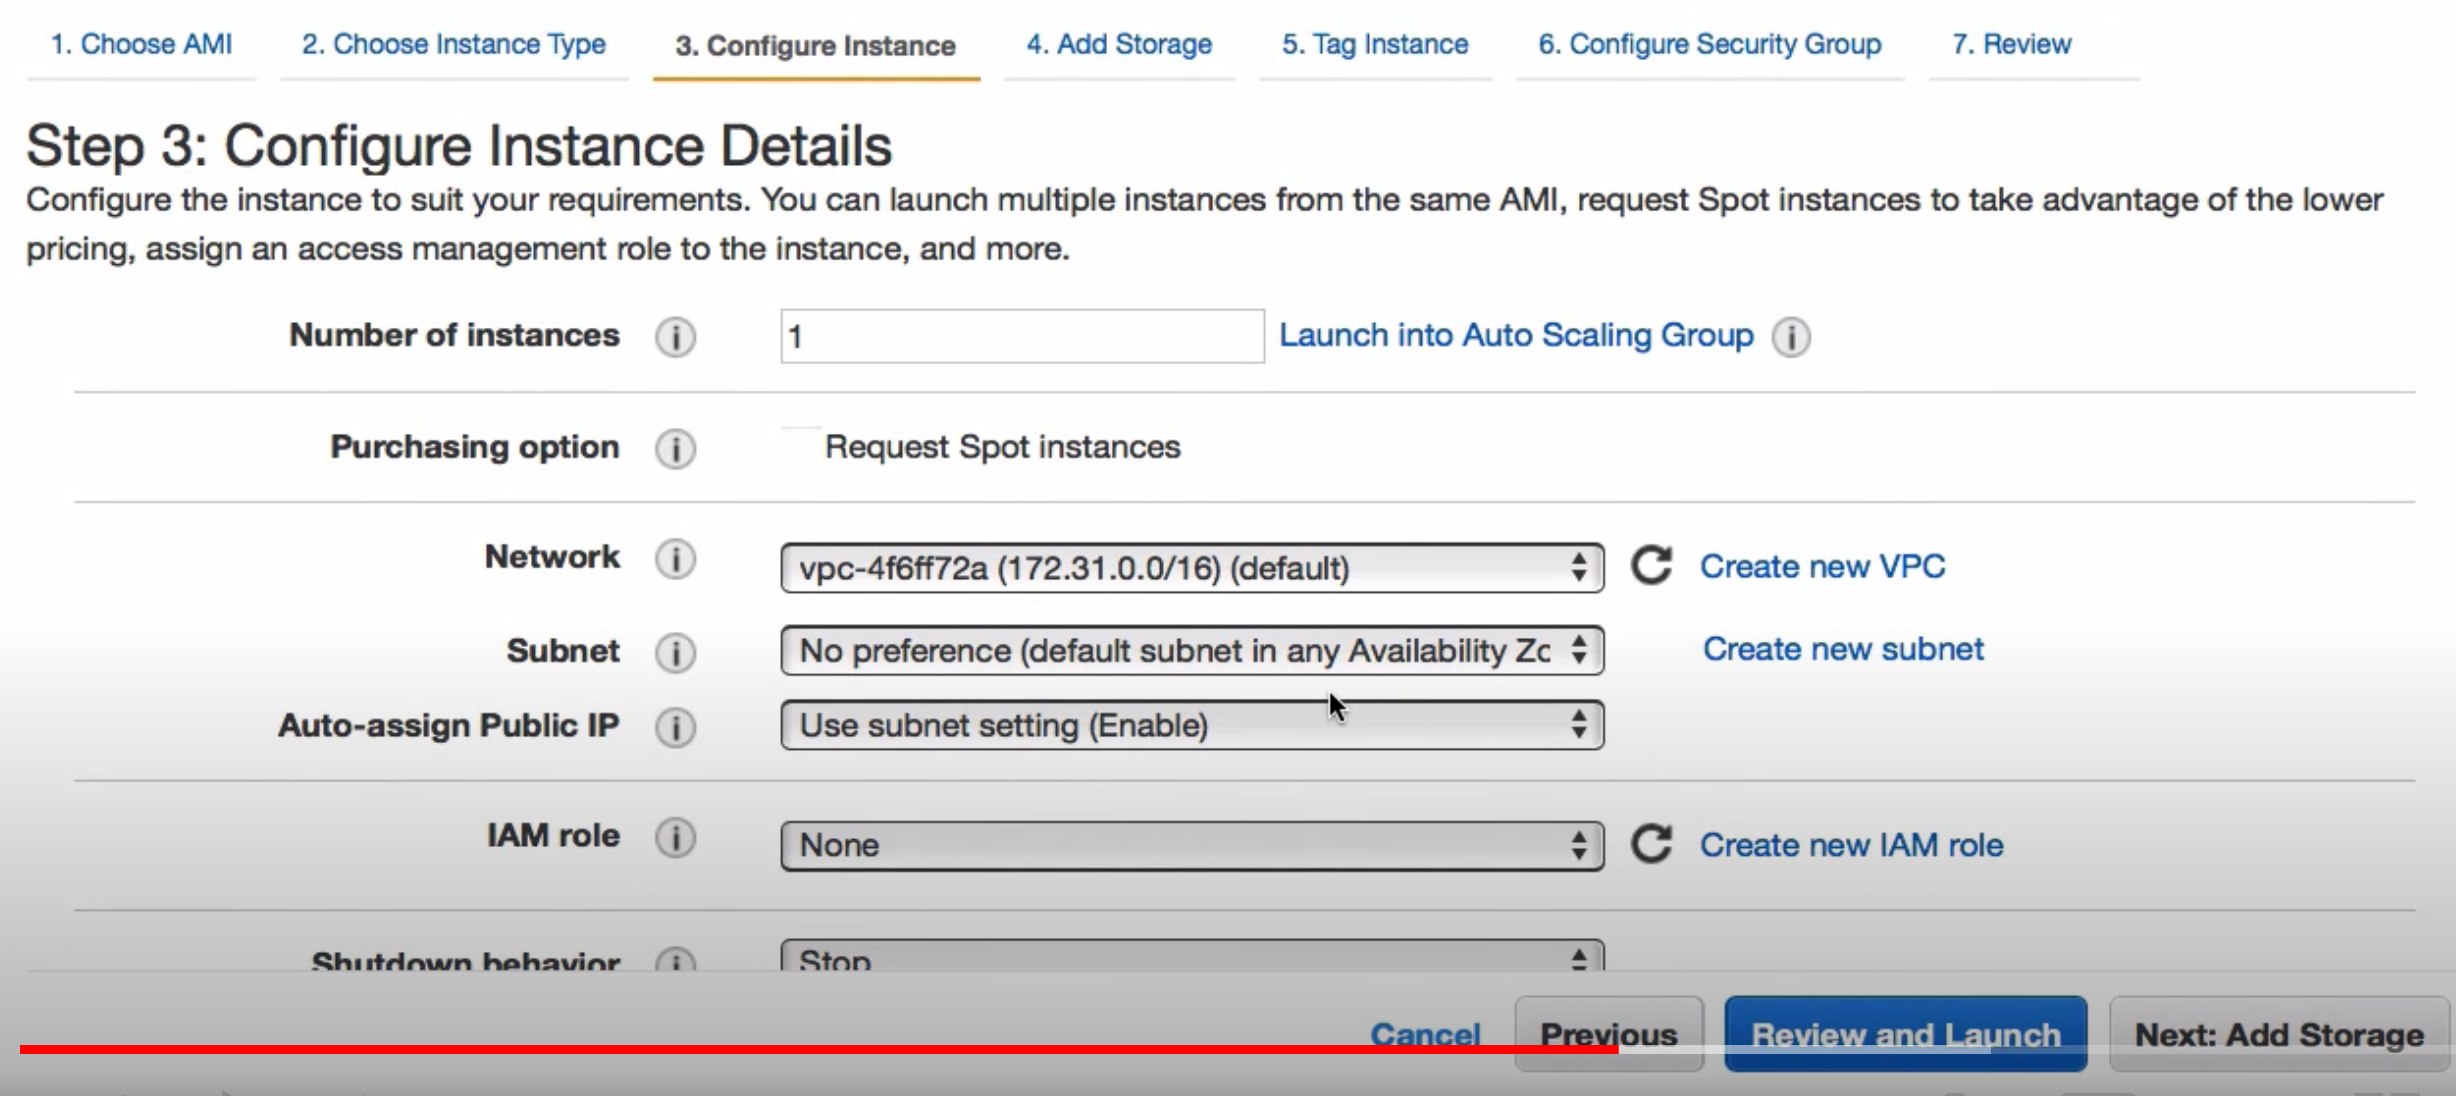This screenshot has height=1096, width=2456.
Task: Click the Previous button
Action: tap(1609, 1034)
